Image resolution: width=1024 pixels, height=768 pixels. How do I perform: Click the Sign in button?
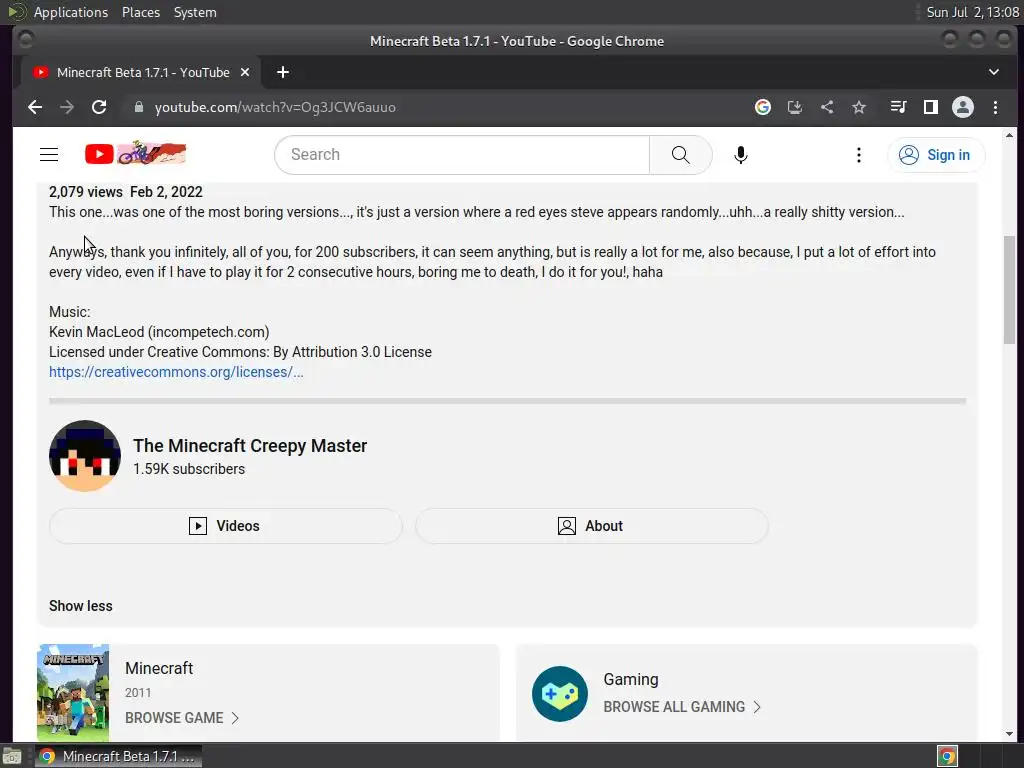click(x=936, y=155)
